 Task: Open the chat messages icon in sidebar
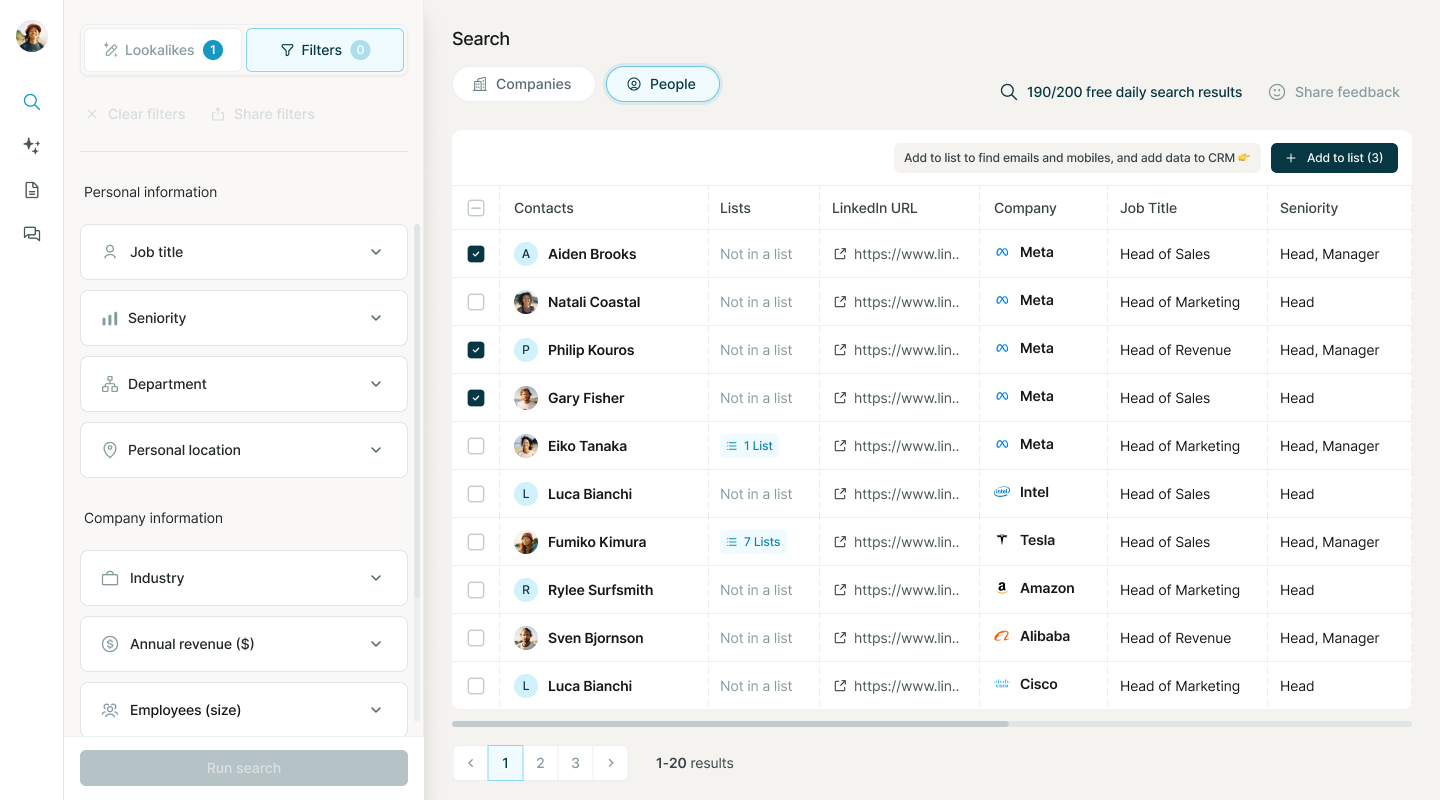(x=32, y=234)
